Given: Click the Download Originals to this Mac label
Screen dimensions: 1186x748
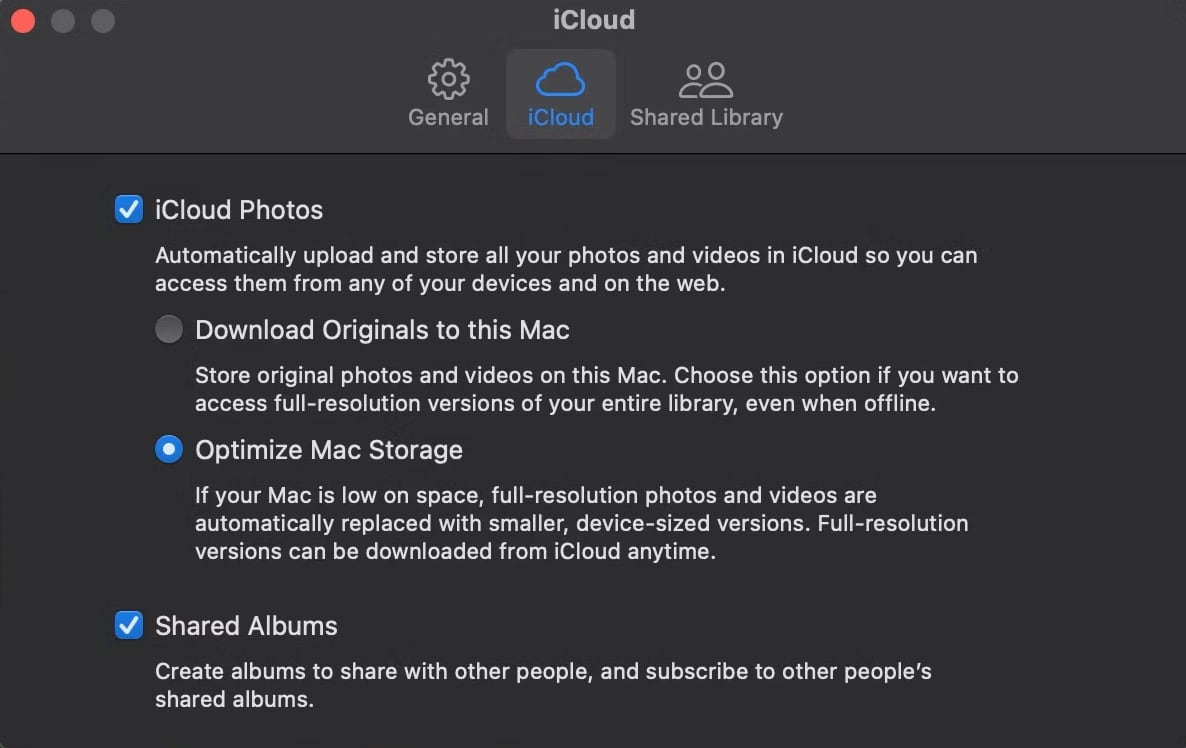Looking at the screenshot, I should coord(382,330).
